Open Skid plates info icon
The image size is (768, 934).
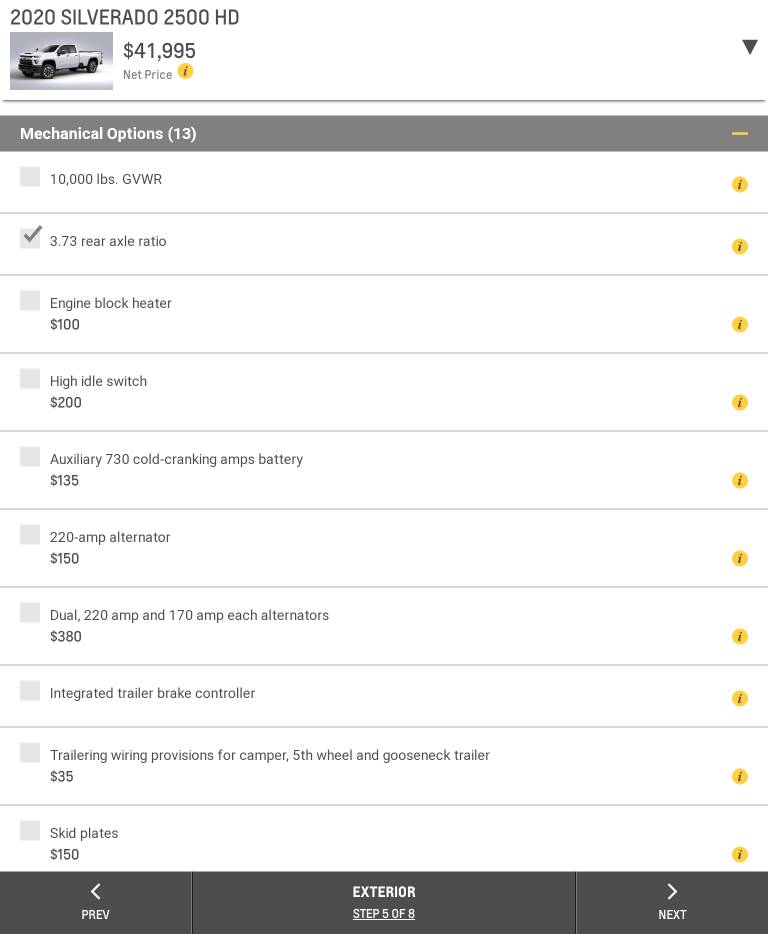(740, 854)
